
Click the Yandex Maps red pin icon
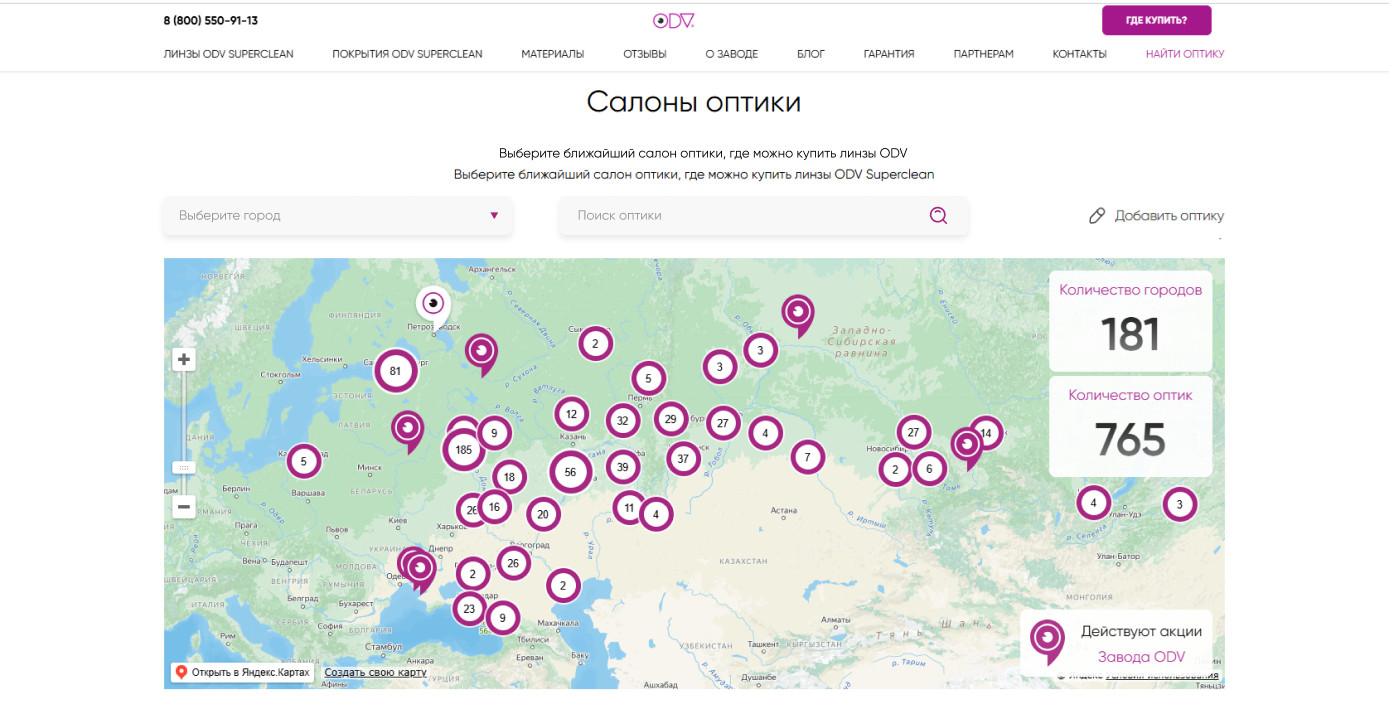(x=182, y=672)
